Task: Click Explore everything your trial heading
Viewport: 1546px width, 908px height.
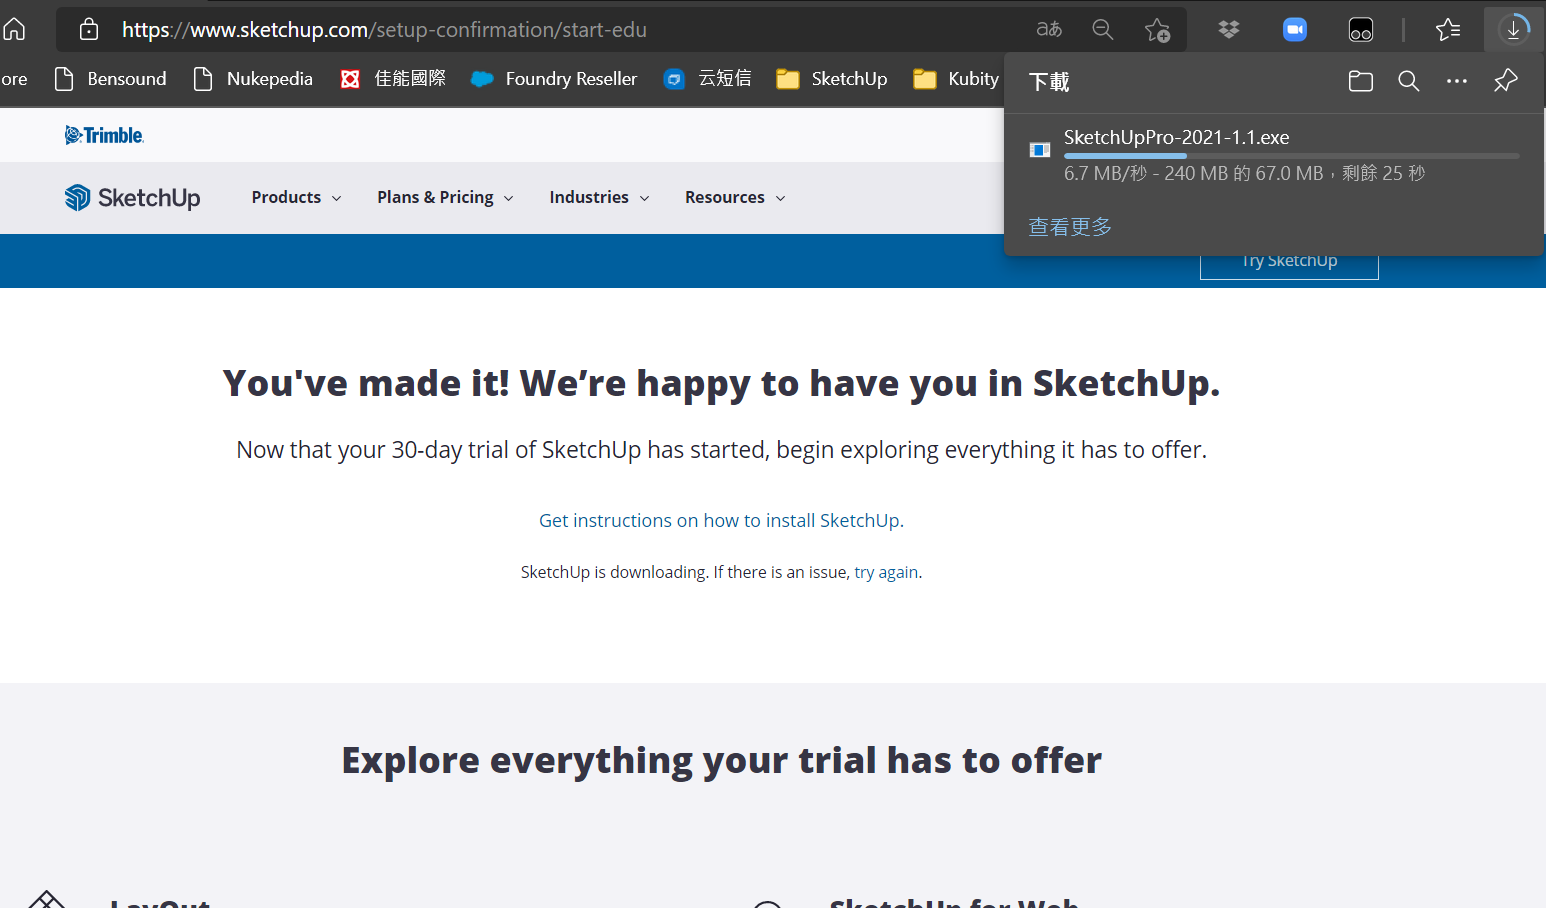Action: point(721,761)
